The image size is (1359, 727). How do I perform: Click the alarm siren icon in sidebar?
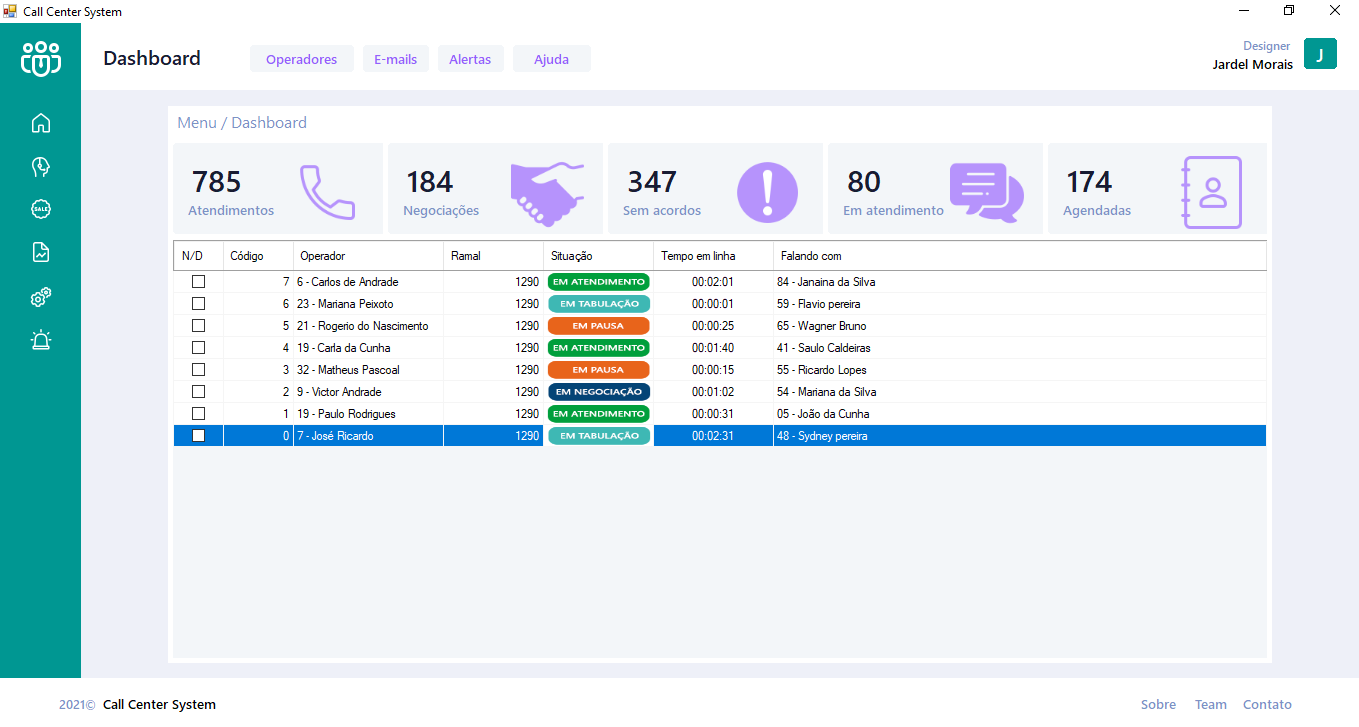point(40,341)
